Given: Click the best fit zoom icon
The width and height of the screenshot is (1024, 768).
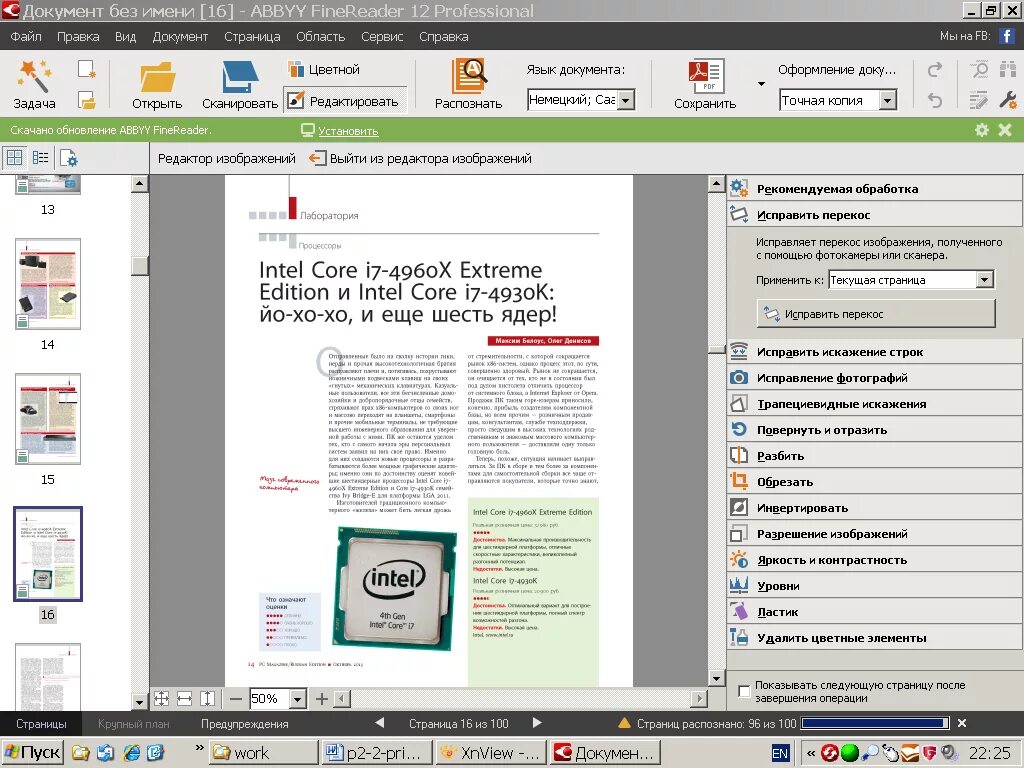Looking at the screenshot, I should tap(161, 699).
